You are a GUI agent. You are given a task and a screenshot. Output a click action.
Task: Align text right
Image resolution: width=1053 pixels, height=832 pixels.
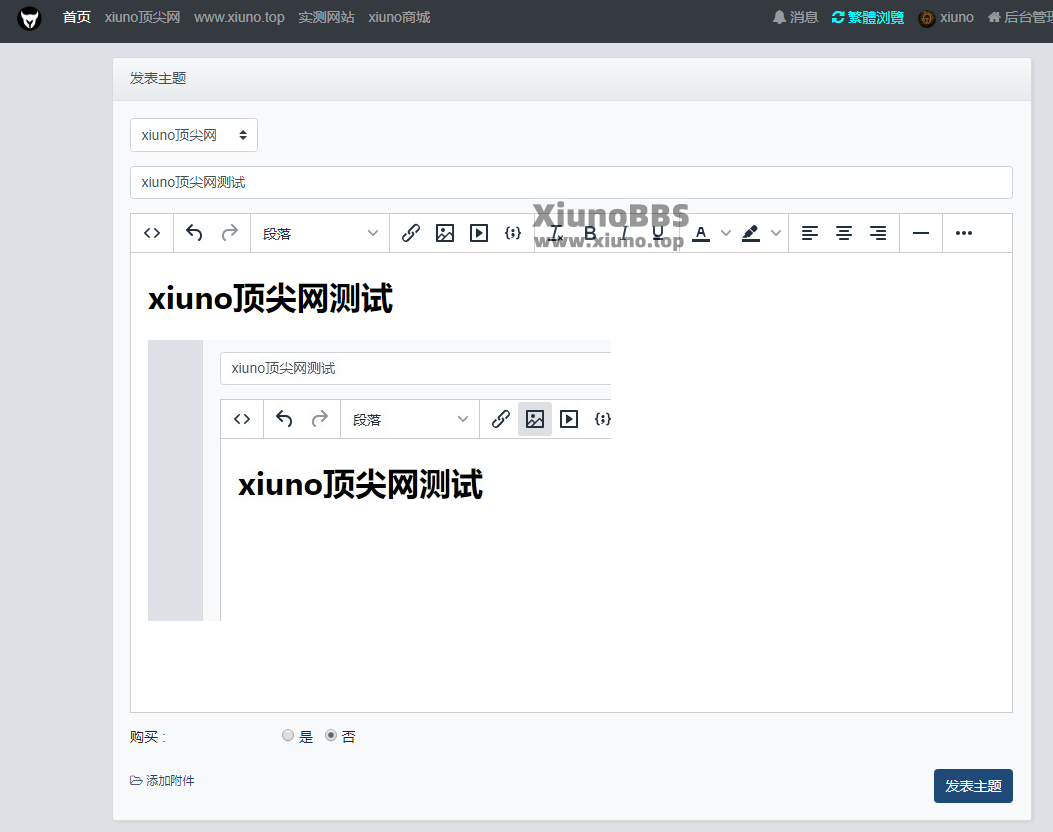[x=878, y=233]
